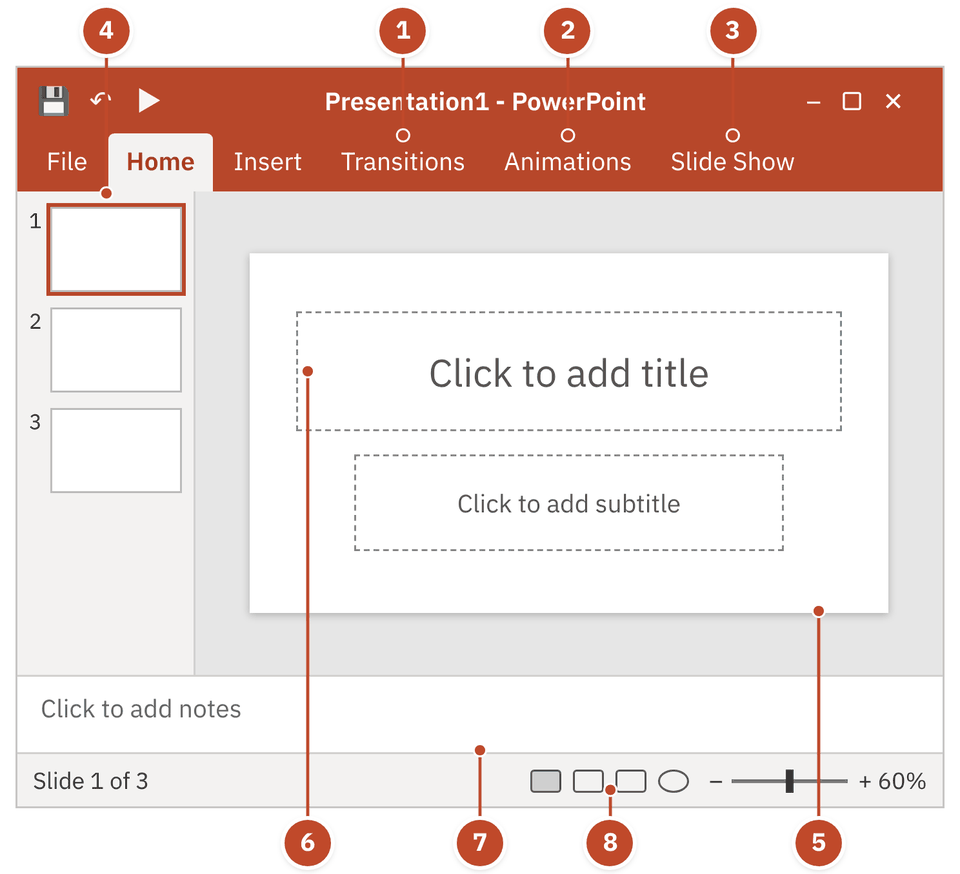960x874 pixels.
Task: Click the Undo arrow icon
Action: [x=100, y=99]
